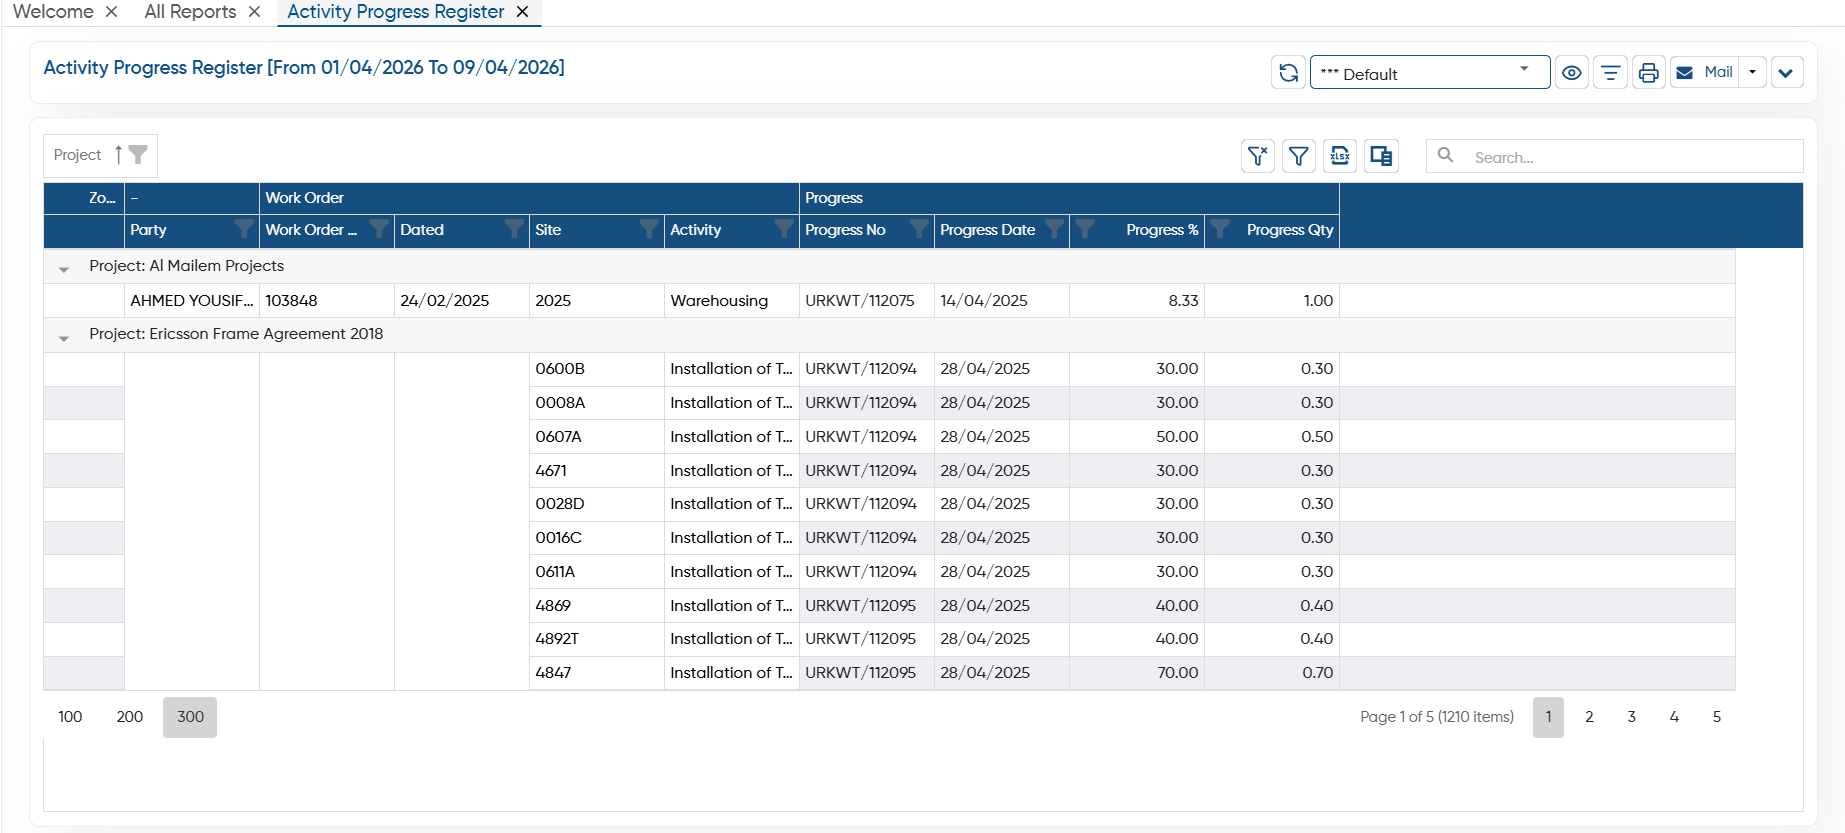
Task: Close the Activity Progress Register tab
Action: (x=522, y=12)
